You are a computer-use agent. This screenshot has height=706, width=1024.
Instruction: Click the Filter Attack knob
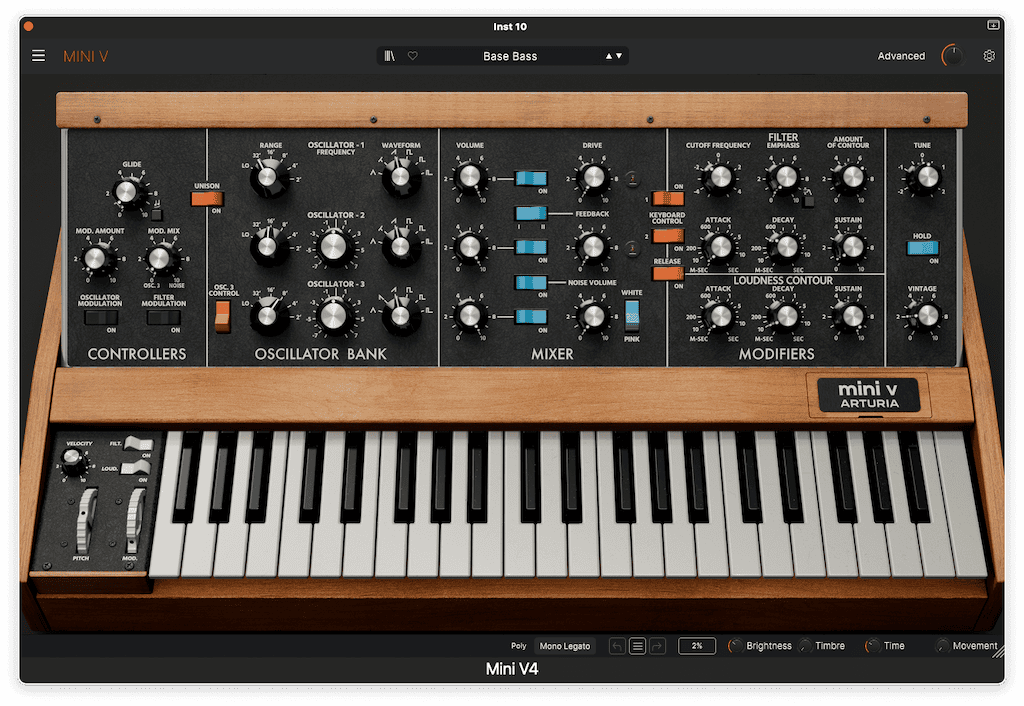click(x=720, y=246)
